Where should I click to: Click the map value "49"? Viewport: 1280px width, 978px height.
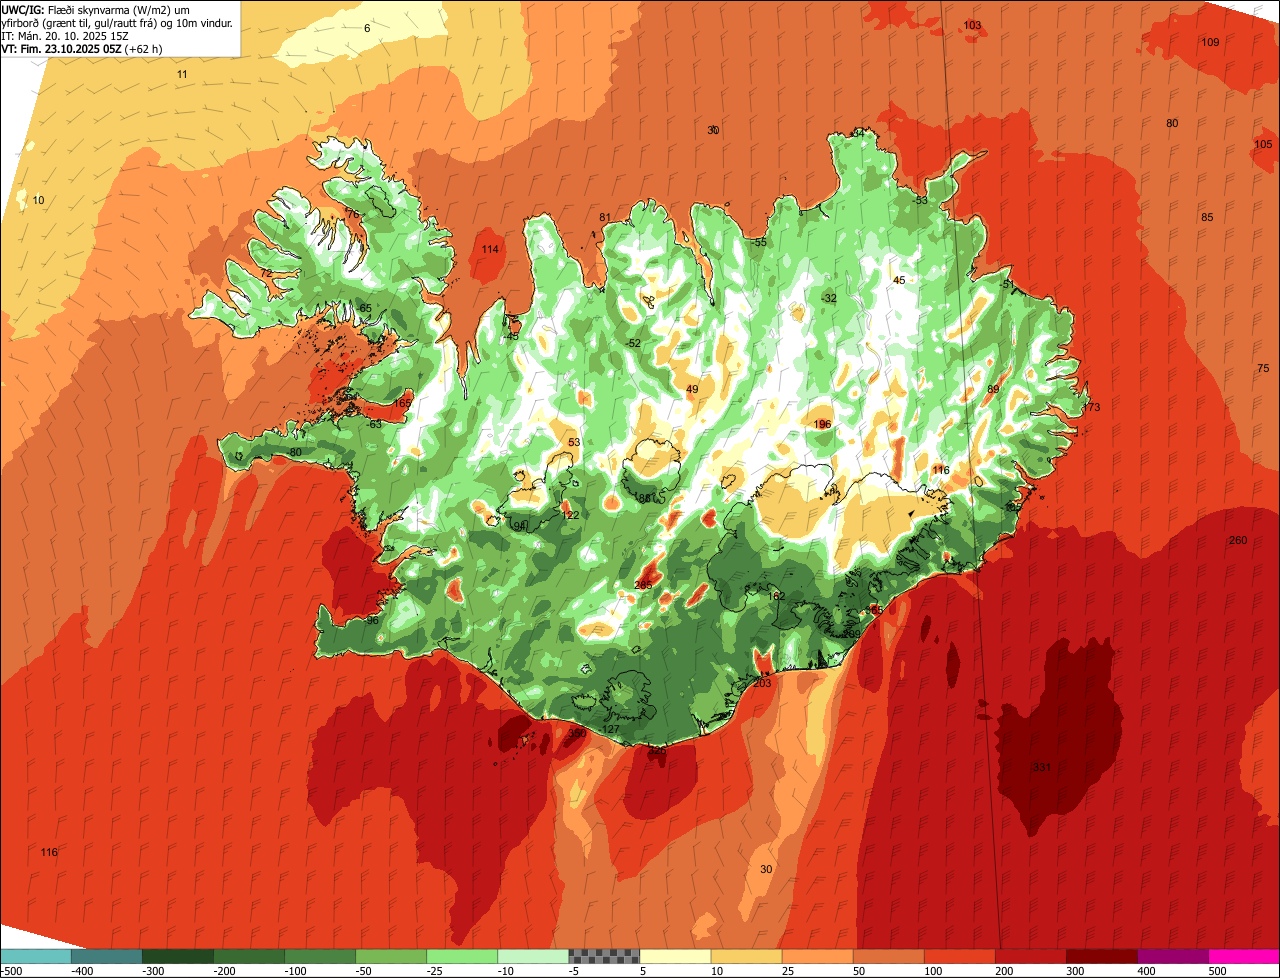(x=692, y=390)
